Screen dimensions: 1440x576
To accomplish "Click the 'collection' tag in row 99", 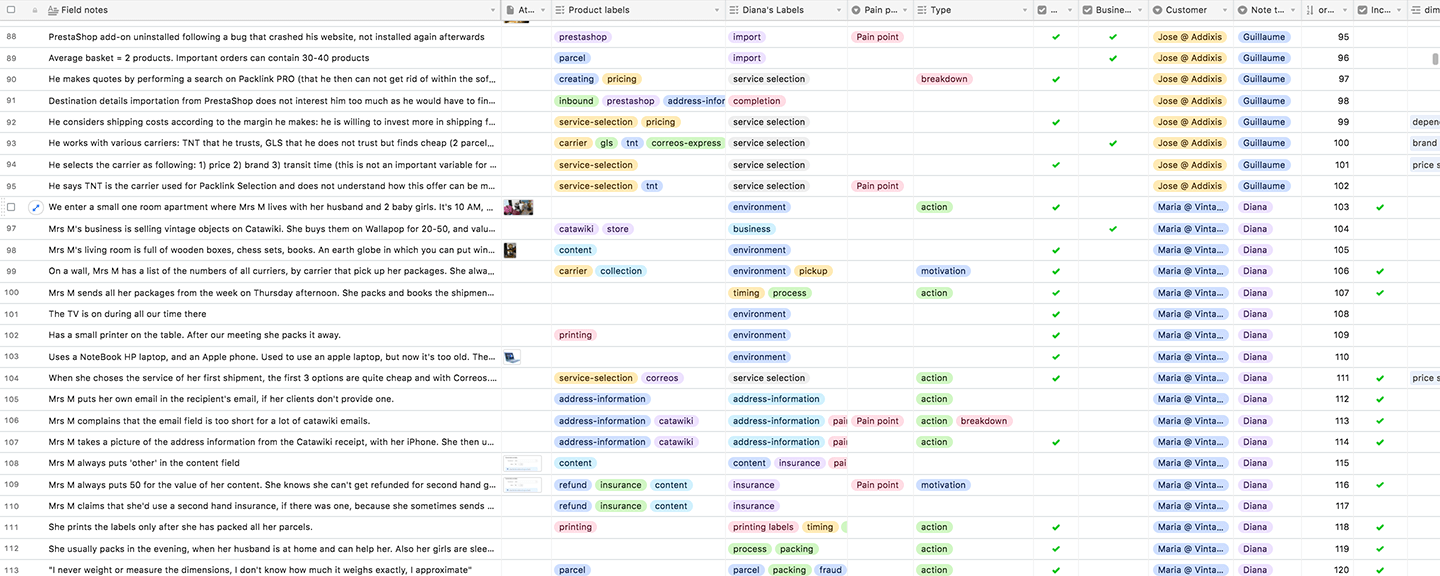I will [x=621, y=271].
